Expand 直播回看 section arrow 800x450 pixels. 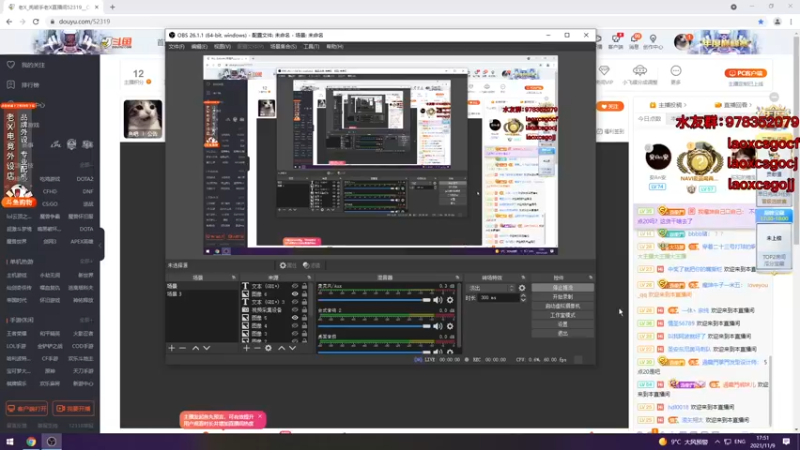(x=751, y=105)
